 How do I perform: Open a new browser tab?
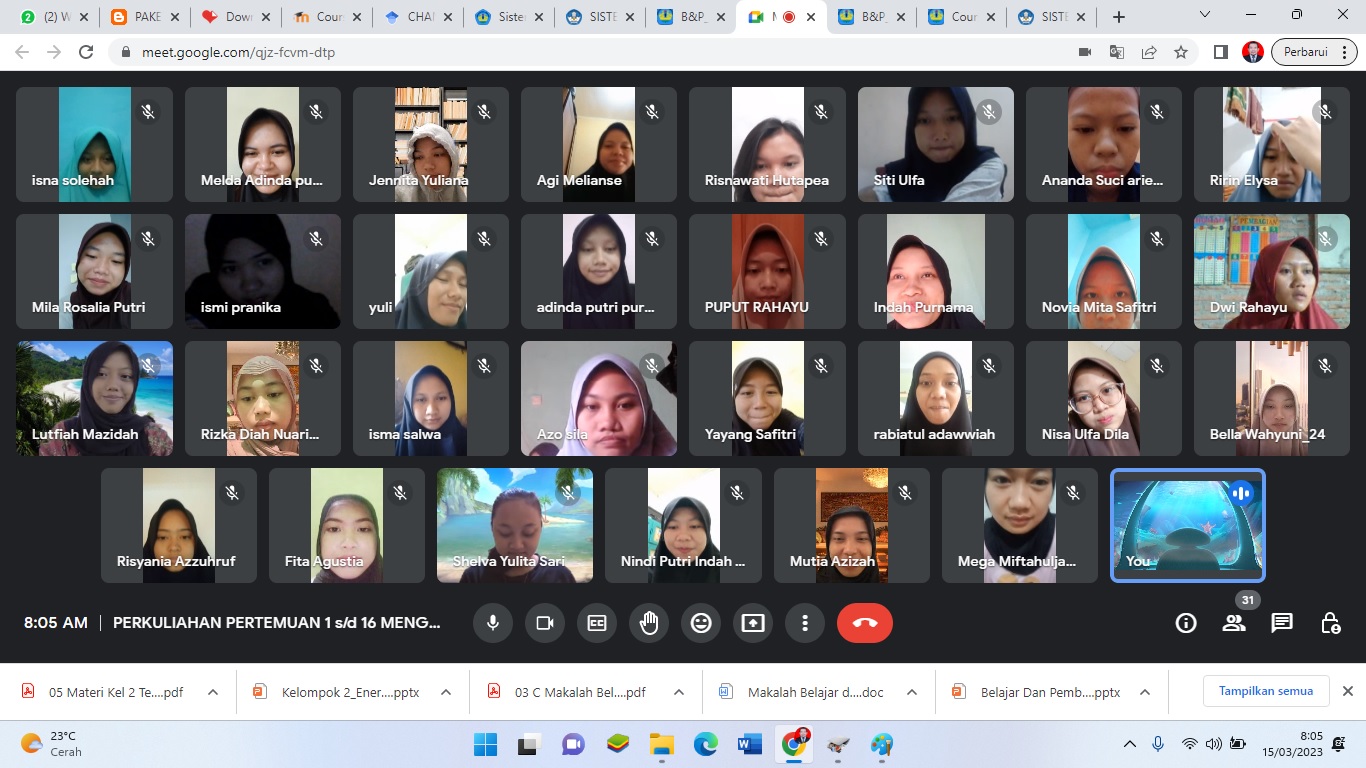pyautogui.click(x=1119, y=17)
